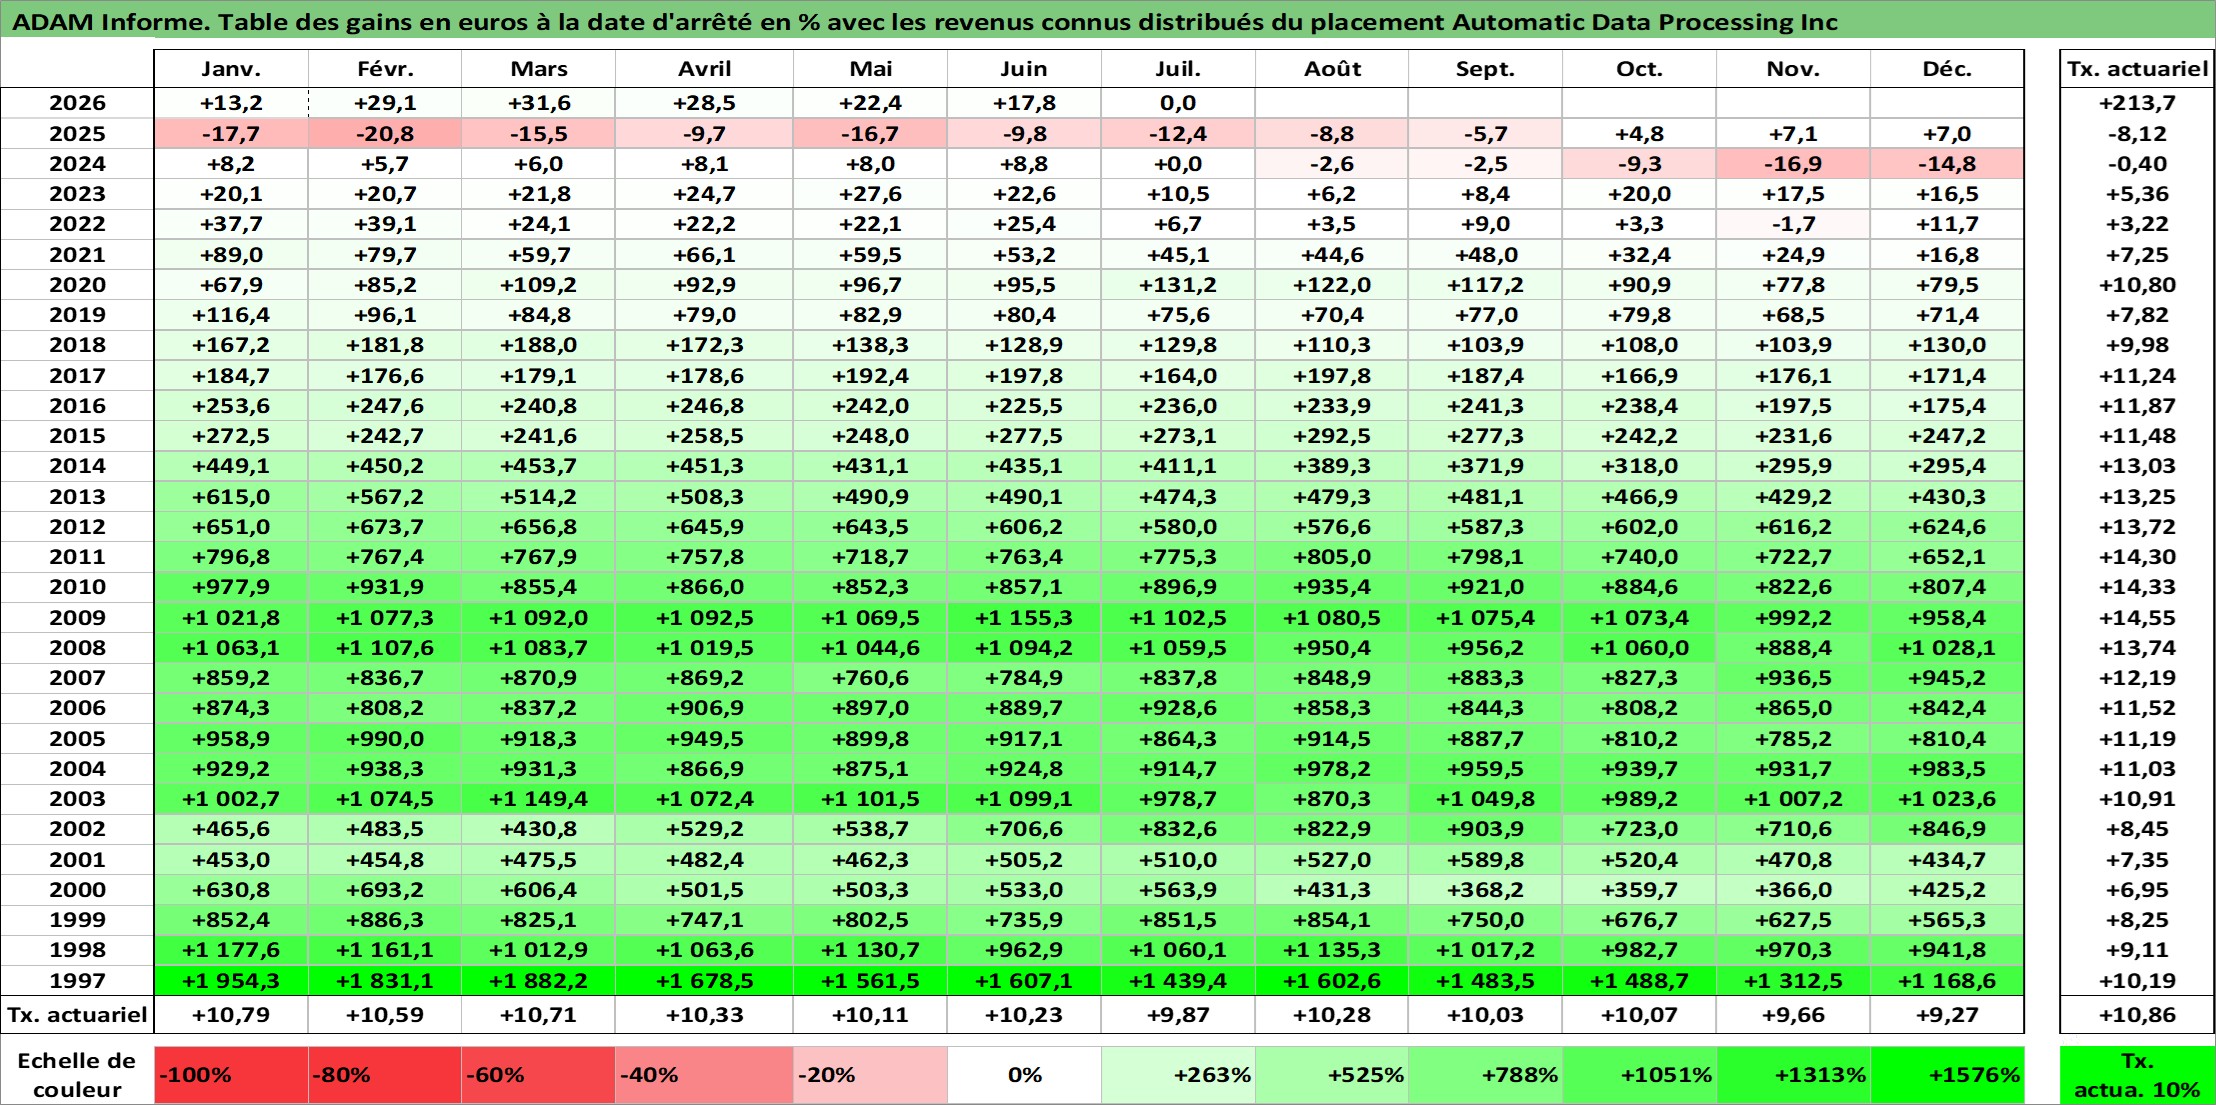This screenshot has height=1105, width=2216.
Task: Click the "Echelle de couleur" label
Action: click(77, 1075)
